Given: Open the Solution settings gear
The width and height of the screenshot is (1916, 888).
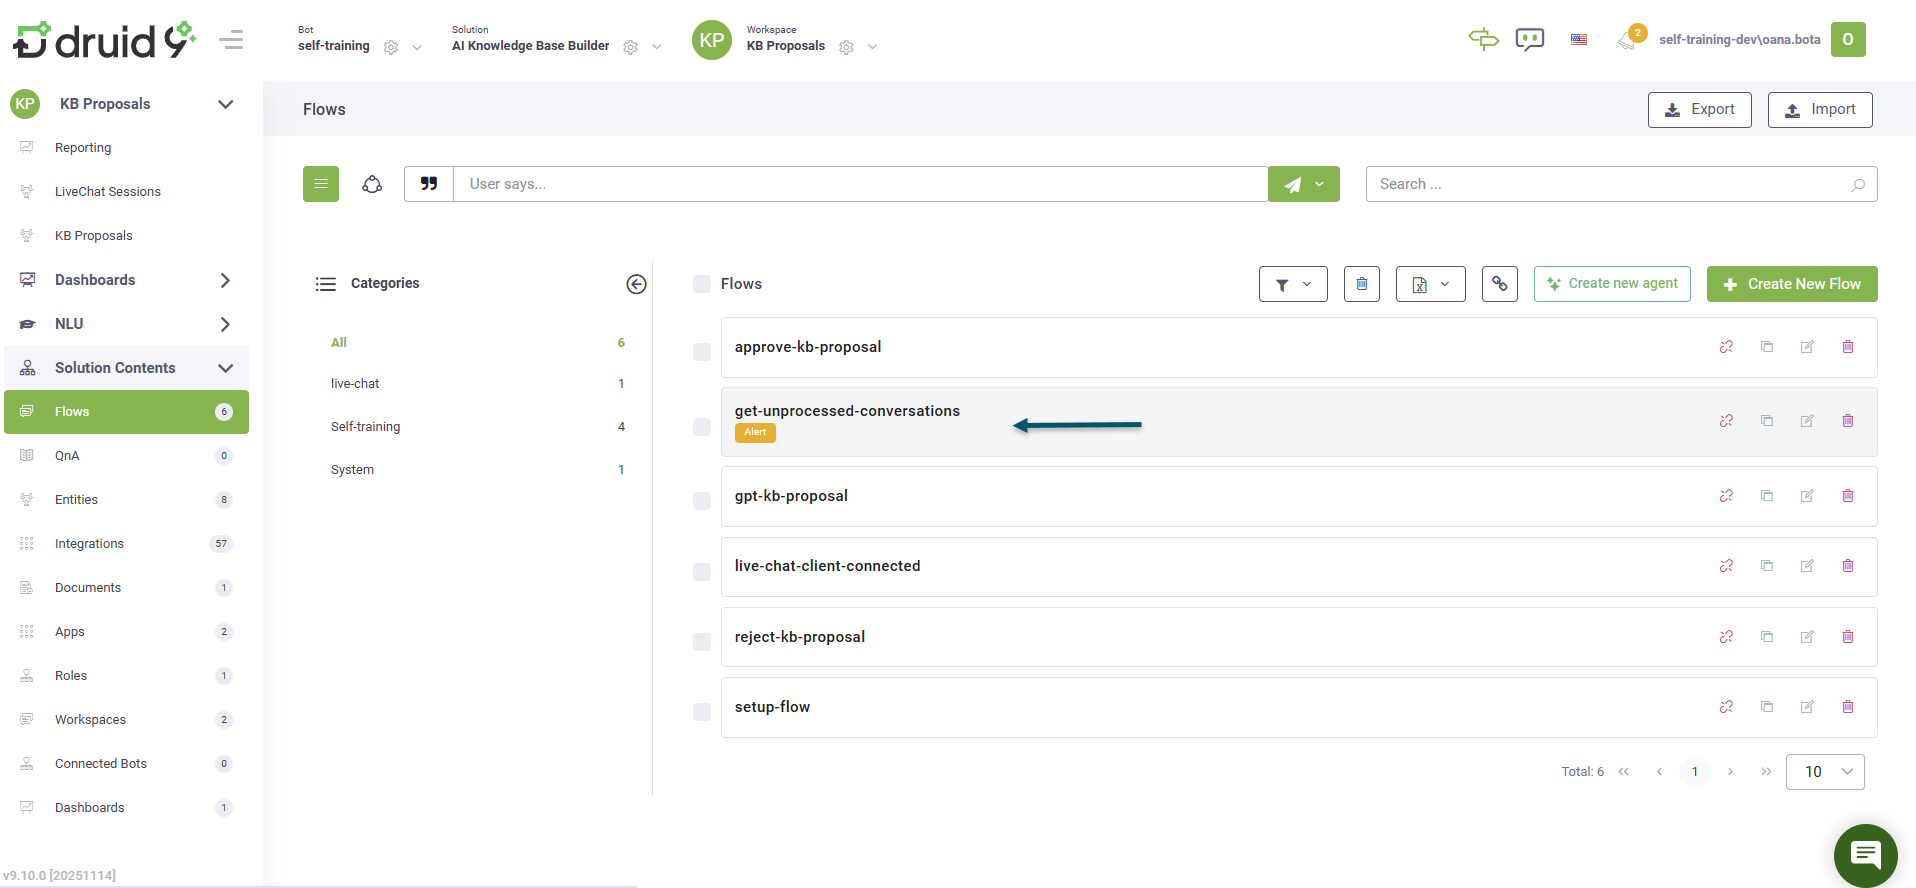Looking at the screenshot, I should click(630, 47).
